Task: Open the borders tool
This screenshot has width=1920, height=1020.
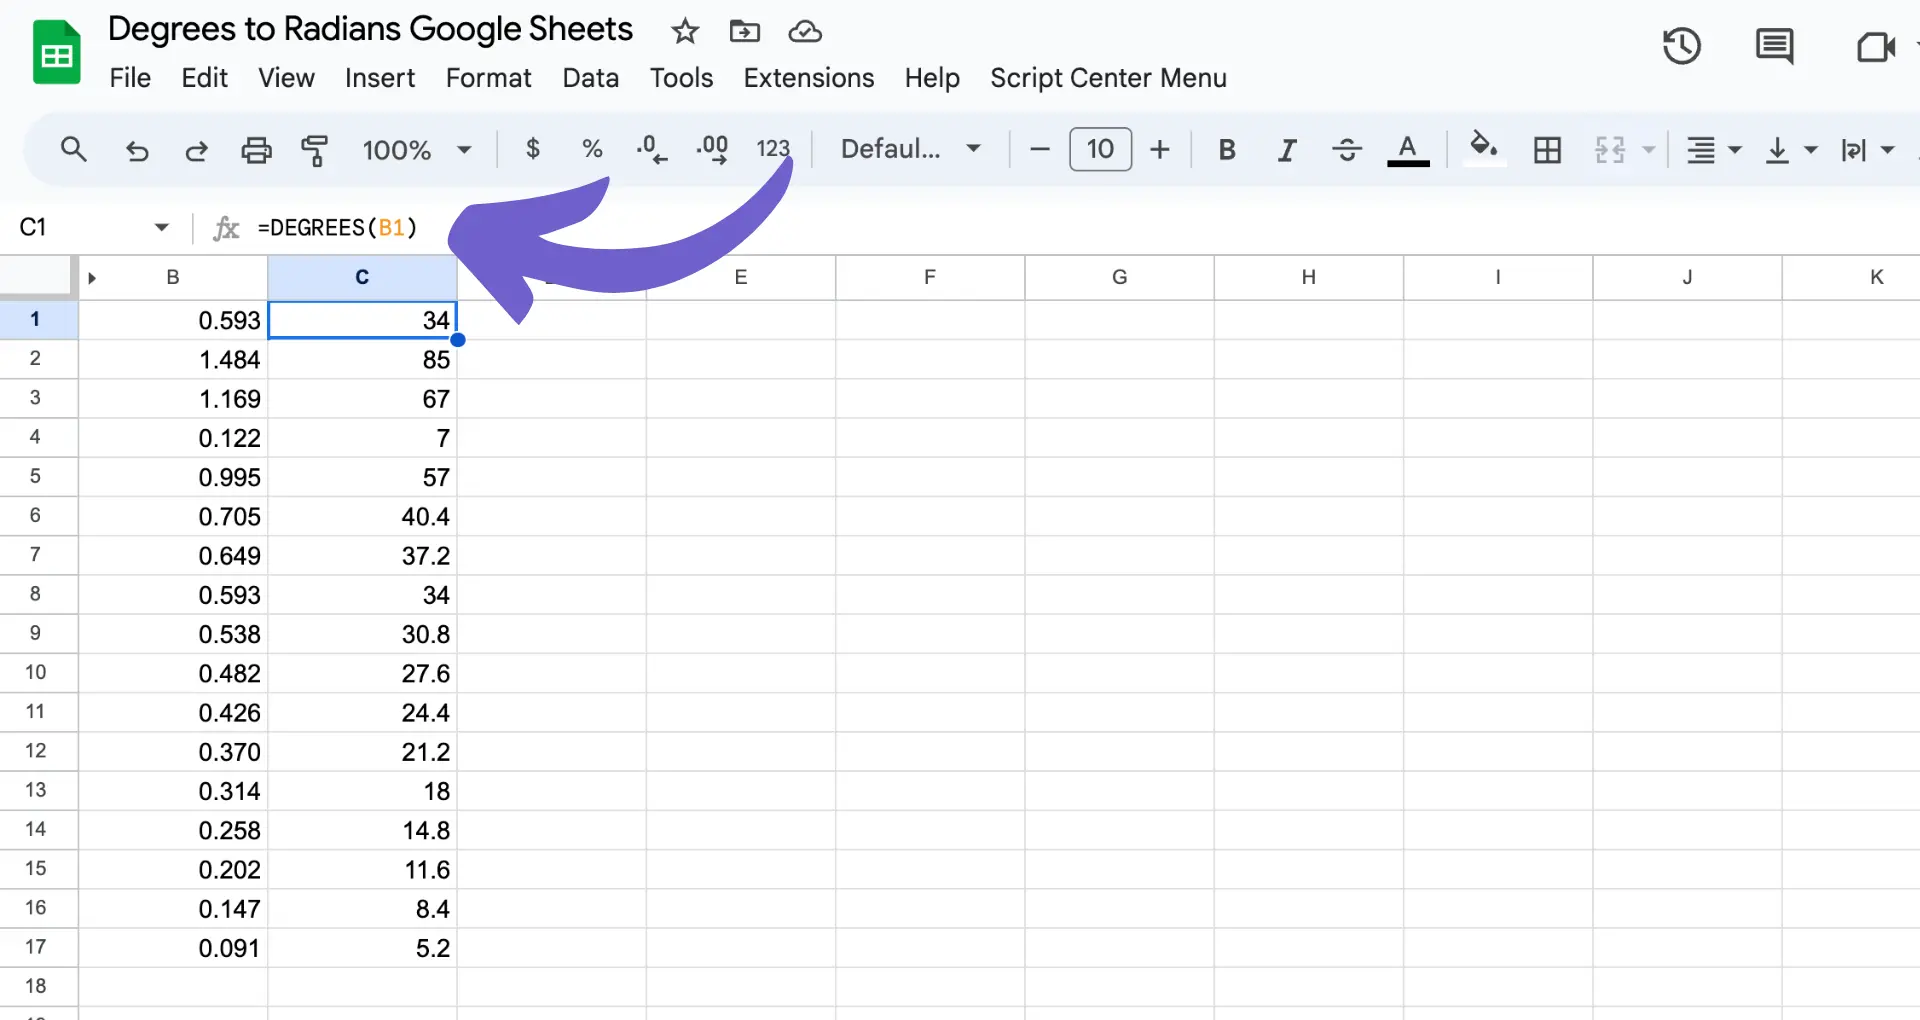Action: (1547, 150)
